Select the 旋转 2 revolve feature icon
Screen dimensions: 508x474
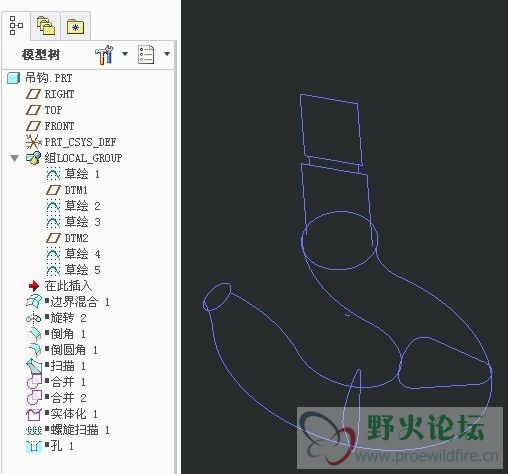coord(34,318)
